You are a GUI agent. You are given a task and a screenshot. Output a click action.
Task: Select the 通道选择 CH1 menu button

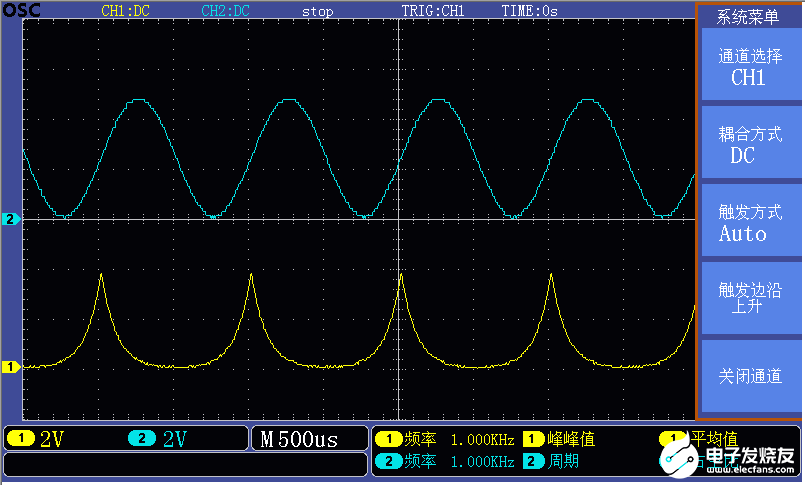pos(751,64)
